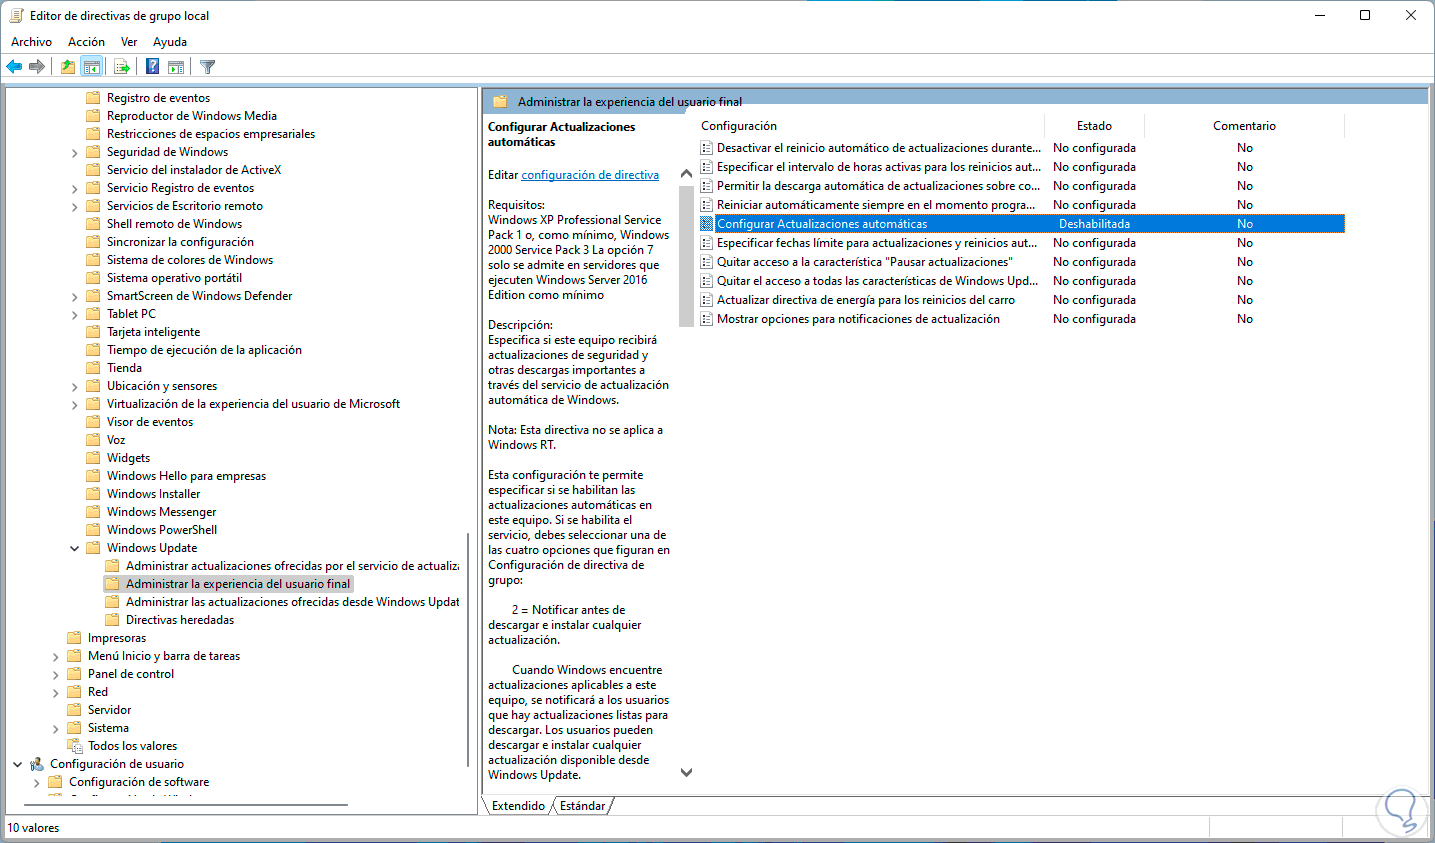Open the Ver menu
The image size is (1435, 843).
[x=129, y=42]
